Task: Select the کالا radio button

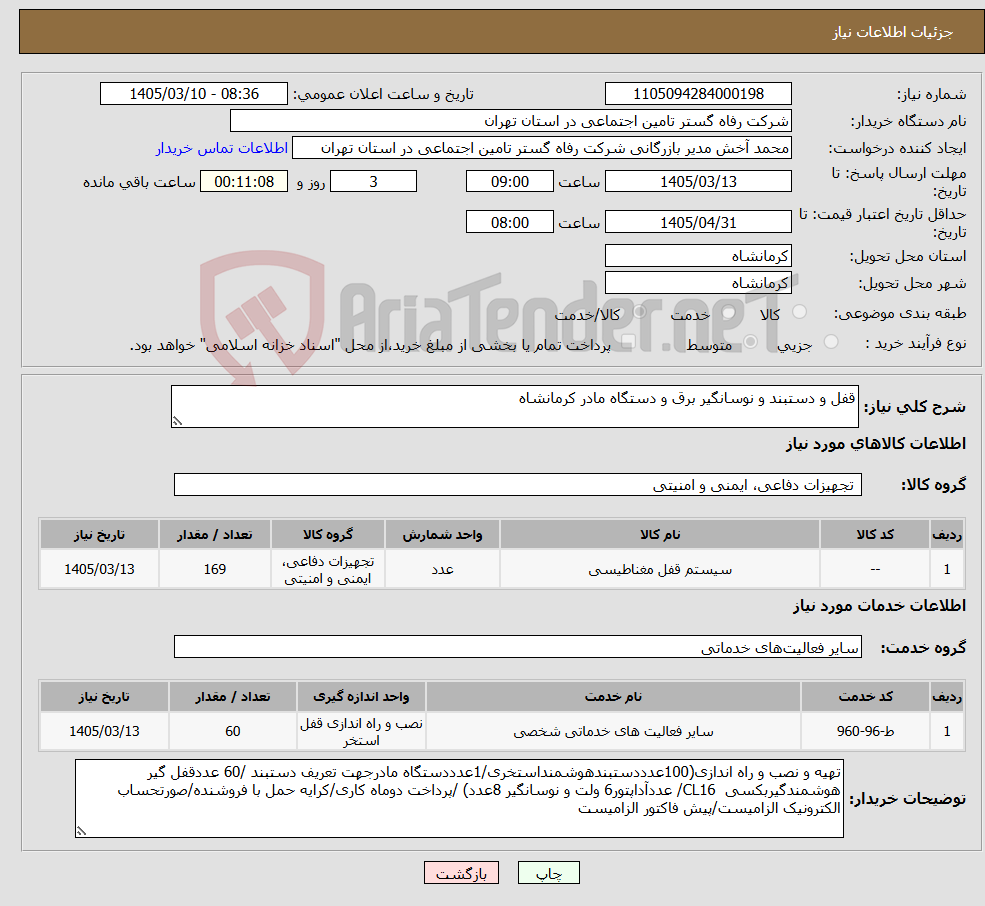Action: (x=800, y=312)
